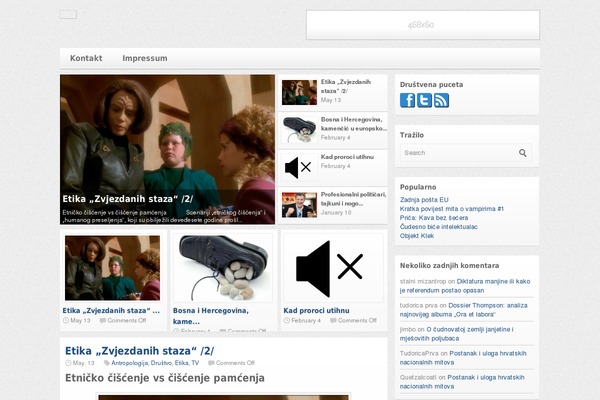Open the Društvo category tag
600x400 pixels.
[x=161, y=363]
